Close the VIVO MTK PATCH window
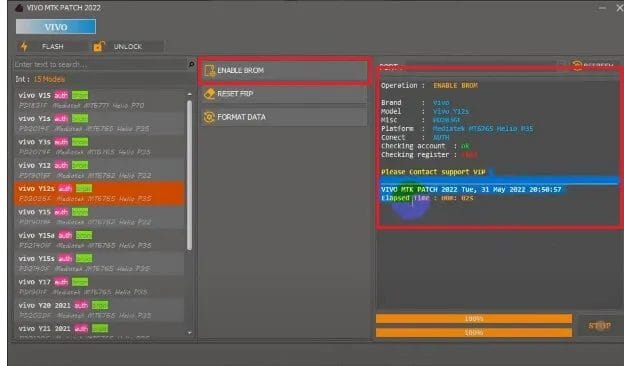The height and width of the screenshot is (366, 624). click(619, 8)
